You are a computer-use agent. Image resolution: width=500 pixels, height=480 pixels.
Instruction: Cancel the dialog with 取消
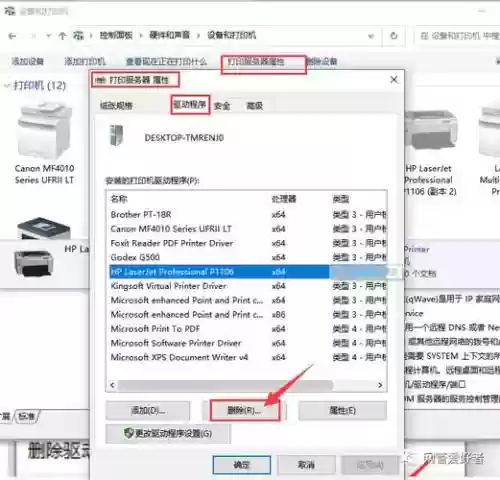pyautogui.click(x=306, y=465)
